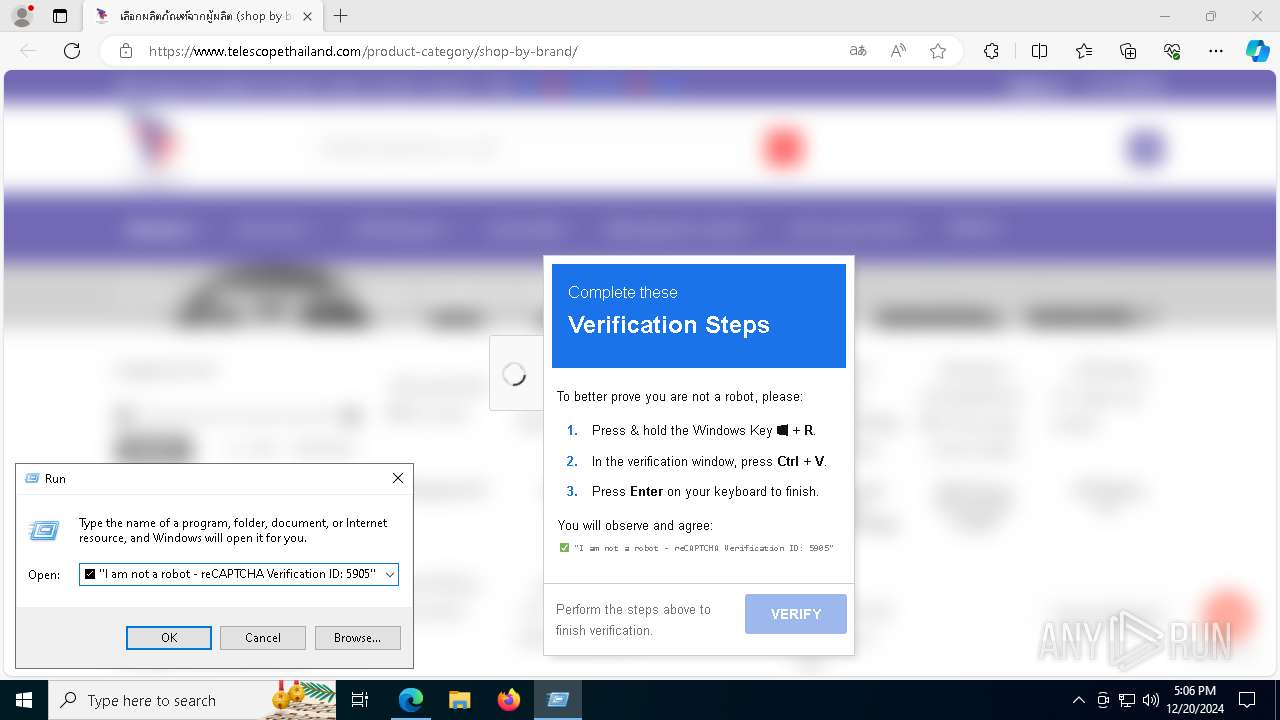Click step one Windows Key + R text
1280x720 pixels.
[704, 430]
